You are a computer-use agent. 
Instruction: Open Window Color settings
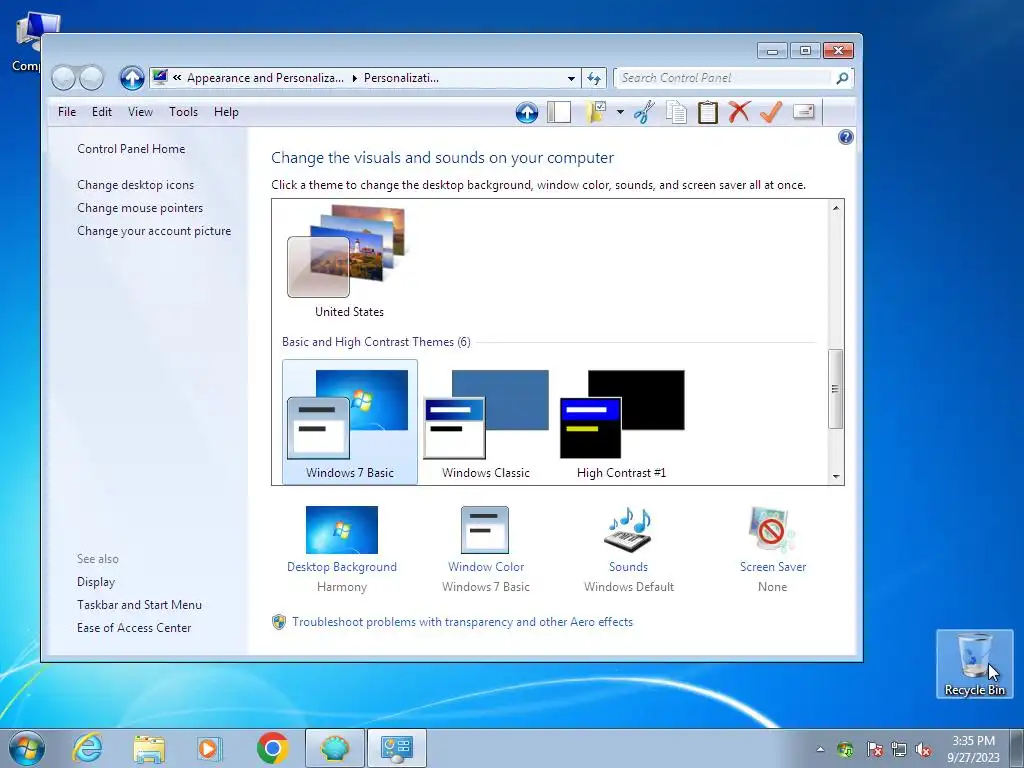click(x=485, y=549)
